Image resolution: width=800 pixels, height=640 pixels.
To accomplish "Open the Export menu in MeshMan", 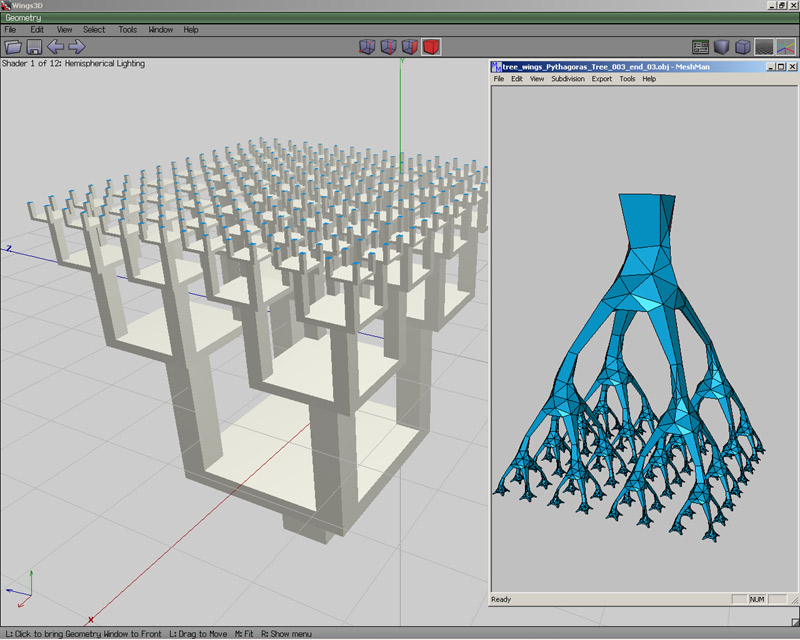I will 602,79.
